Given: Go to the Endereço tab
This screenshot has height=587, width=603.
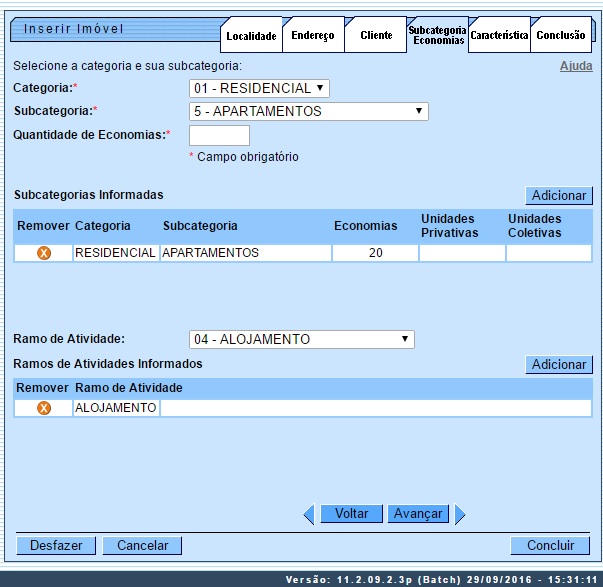Looking at the screenshot, I should coord(313,36).
